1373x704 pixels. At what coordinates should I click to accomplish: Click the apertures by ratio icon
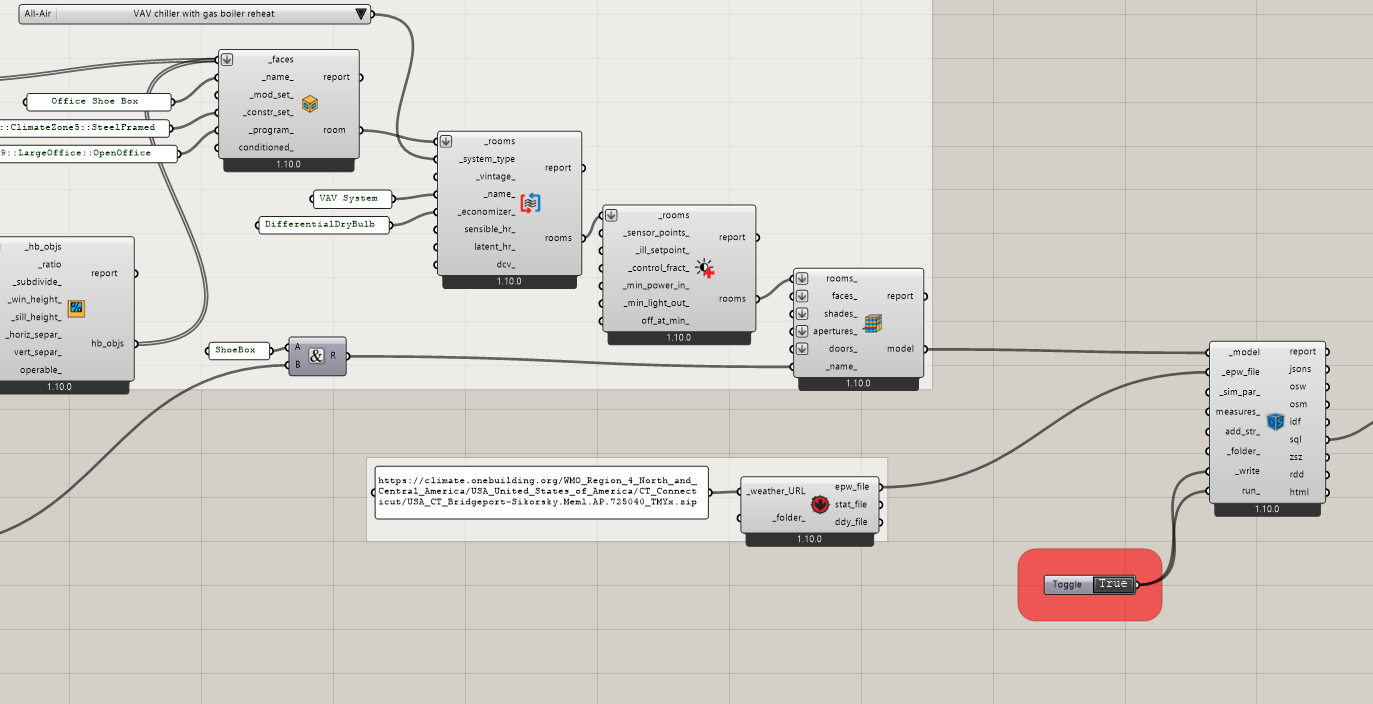coord(76,308)
